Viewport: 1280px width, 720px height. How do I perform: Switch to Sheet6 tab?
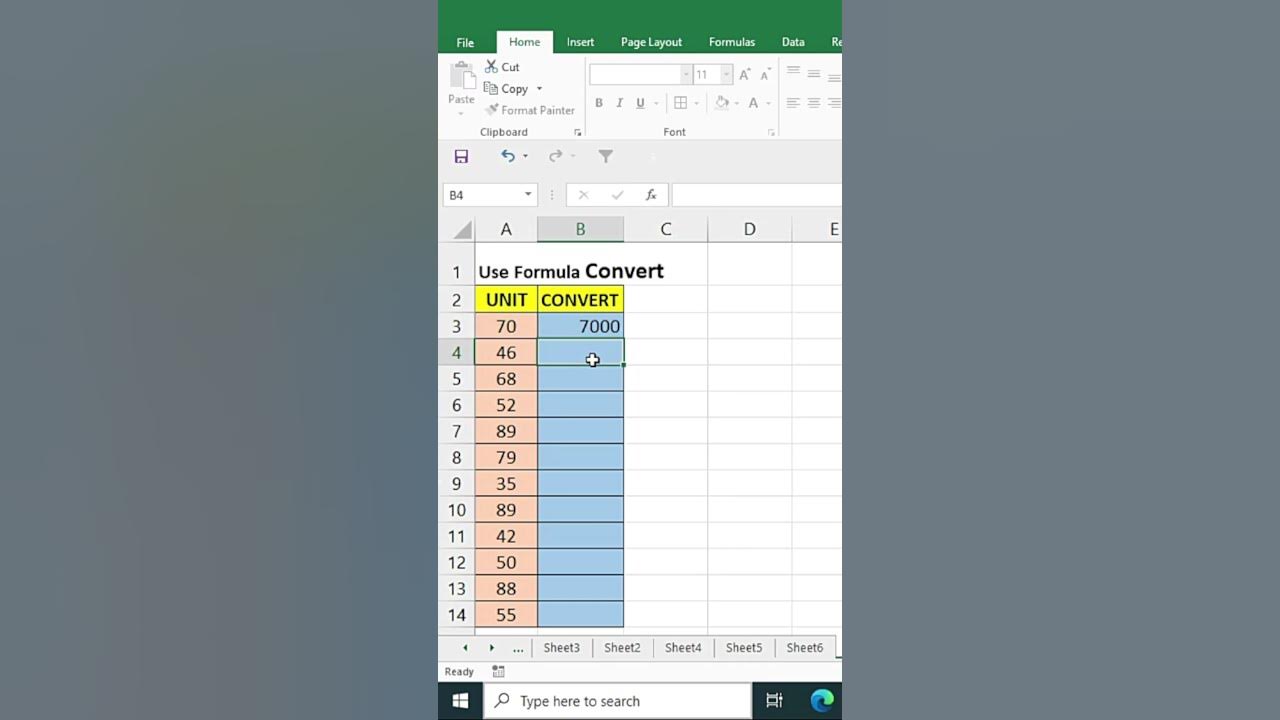pyautogui.click(x=805, y=647)
